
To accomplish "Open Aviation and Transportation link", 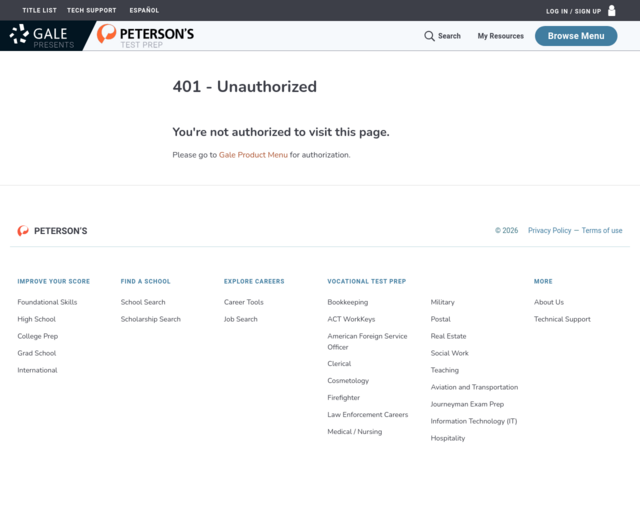I will 474,387.
